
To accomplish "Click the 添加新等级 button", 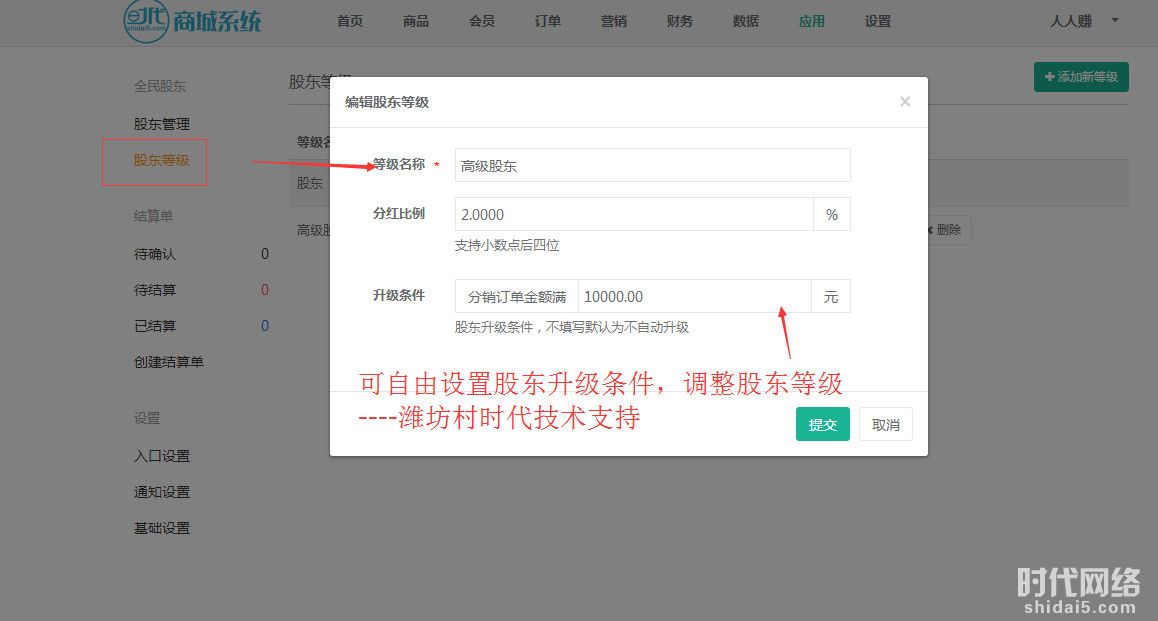I will 1081,77.
